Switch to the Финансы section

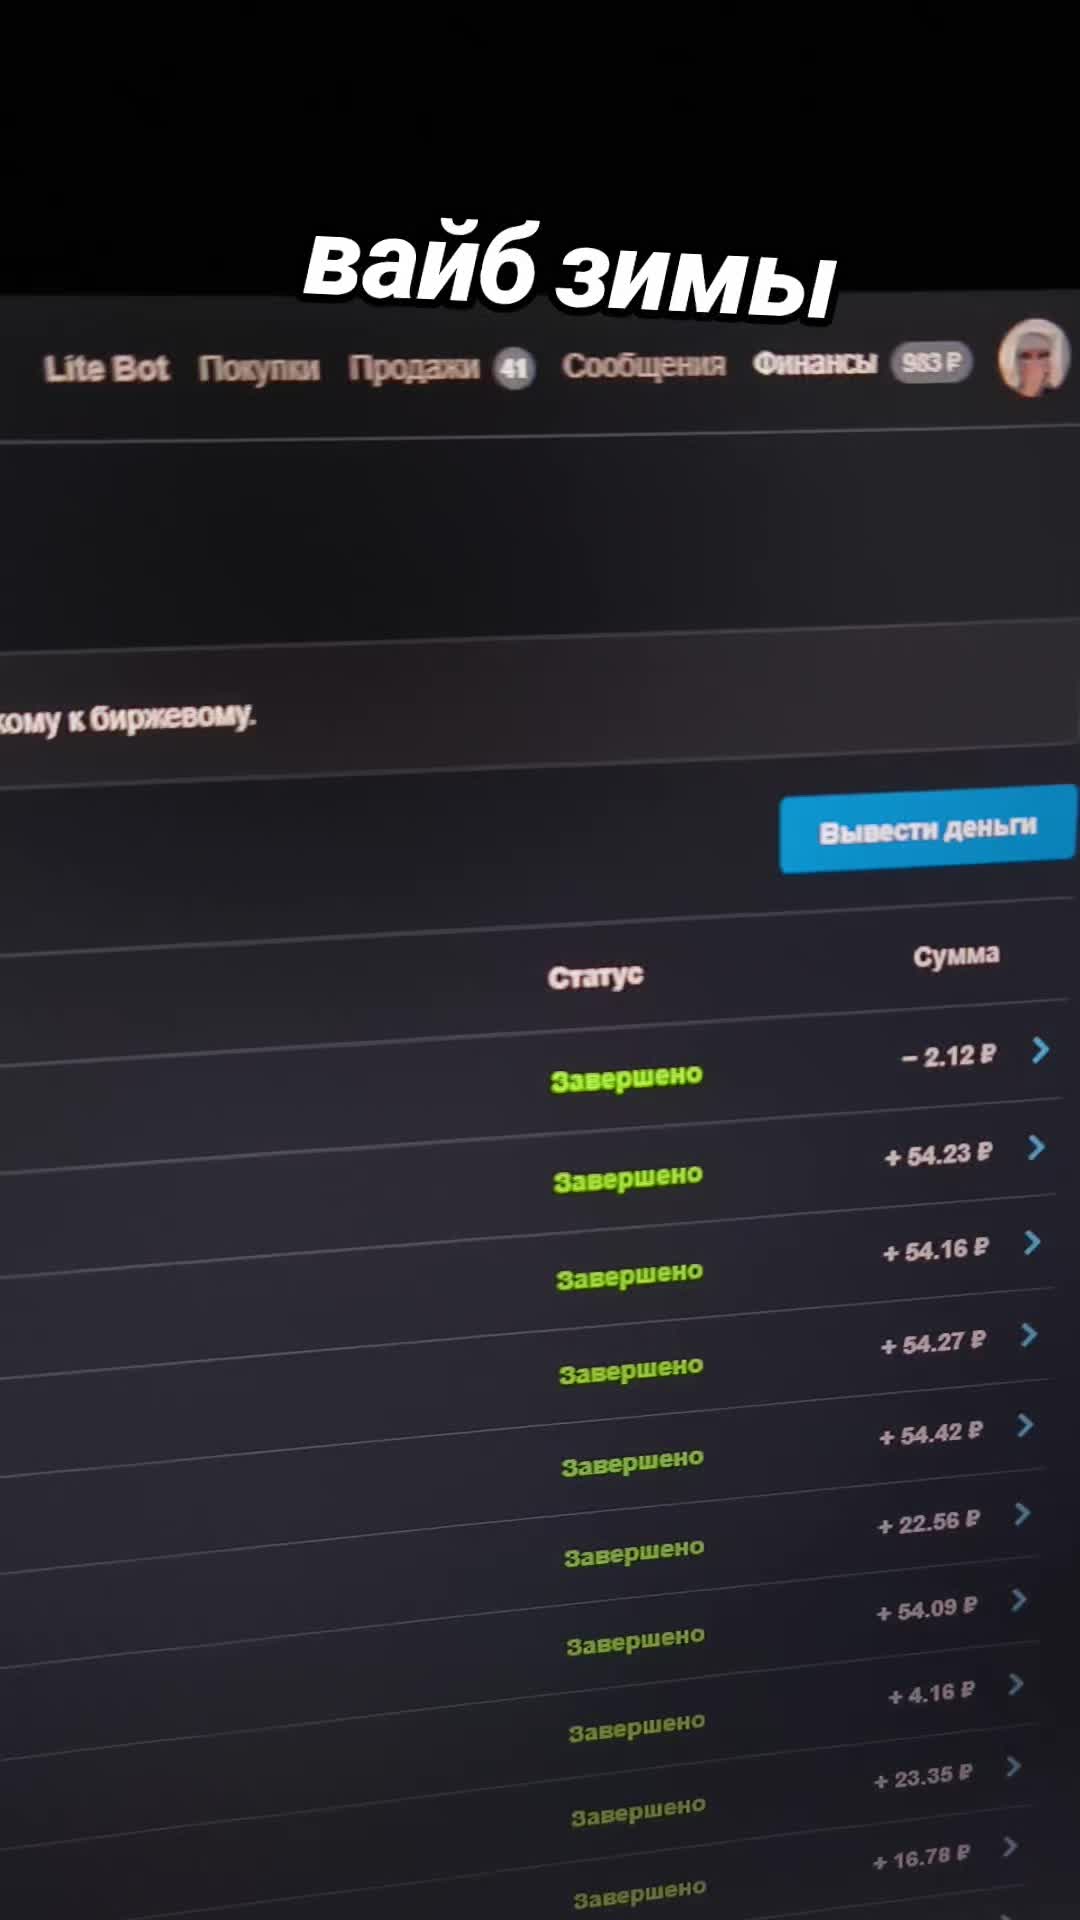[814, 362]
